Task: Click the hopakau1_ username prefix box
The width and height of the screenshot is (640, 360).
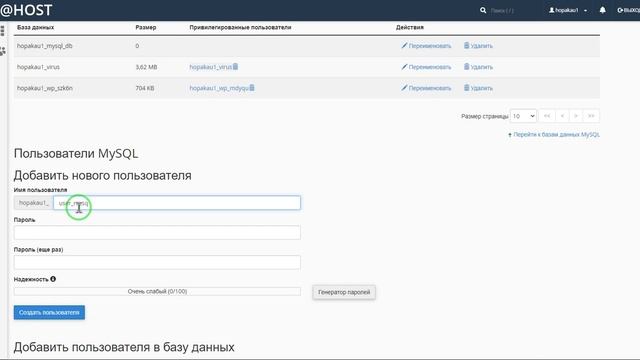Action: click(33, 203)
